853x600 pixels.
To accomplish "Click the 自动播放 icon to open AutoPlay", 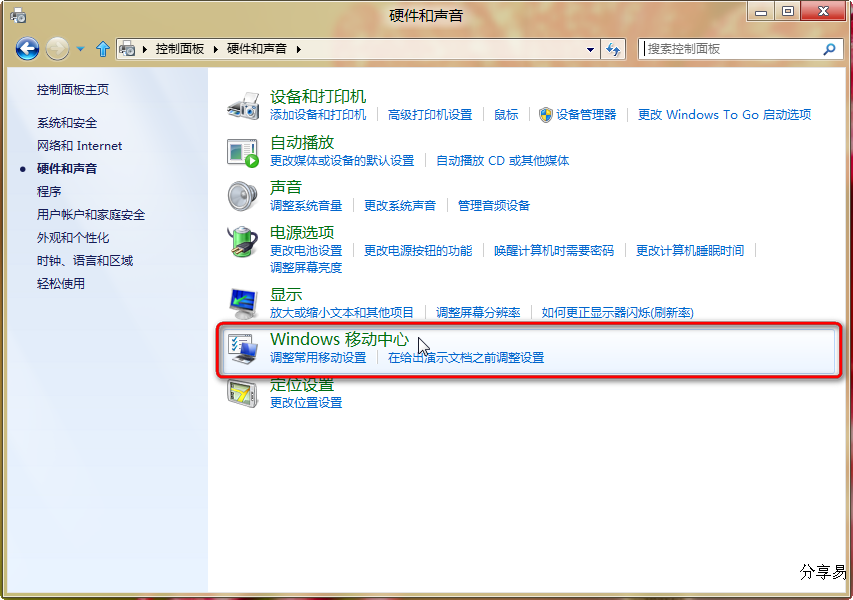I will [241, 154].
